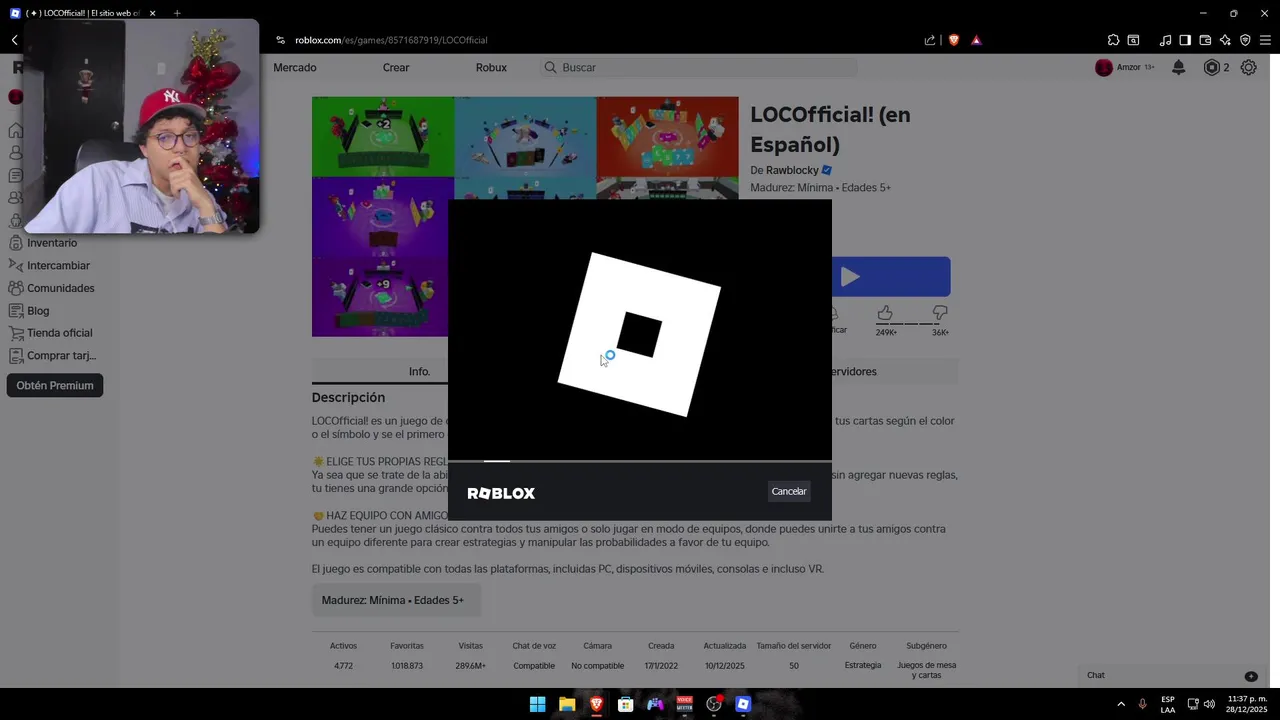Open File Explorer from taskbar
This screenshot has height=720, width=1280.
(x=567, y=704)
